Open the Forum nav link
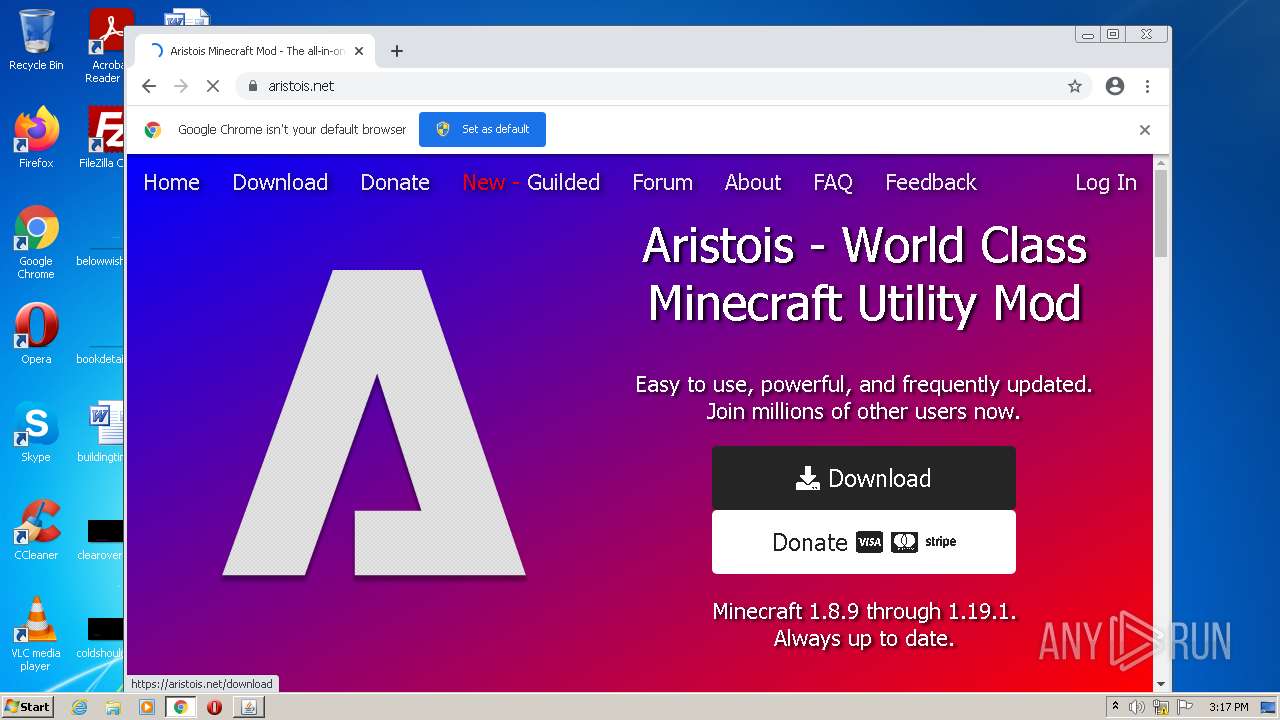This screenshot has height=720, width=1280. (x=662, y=182)
